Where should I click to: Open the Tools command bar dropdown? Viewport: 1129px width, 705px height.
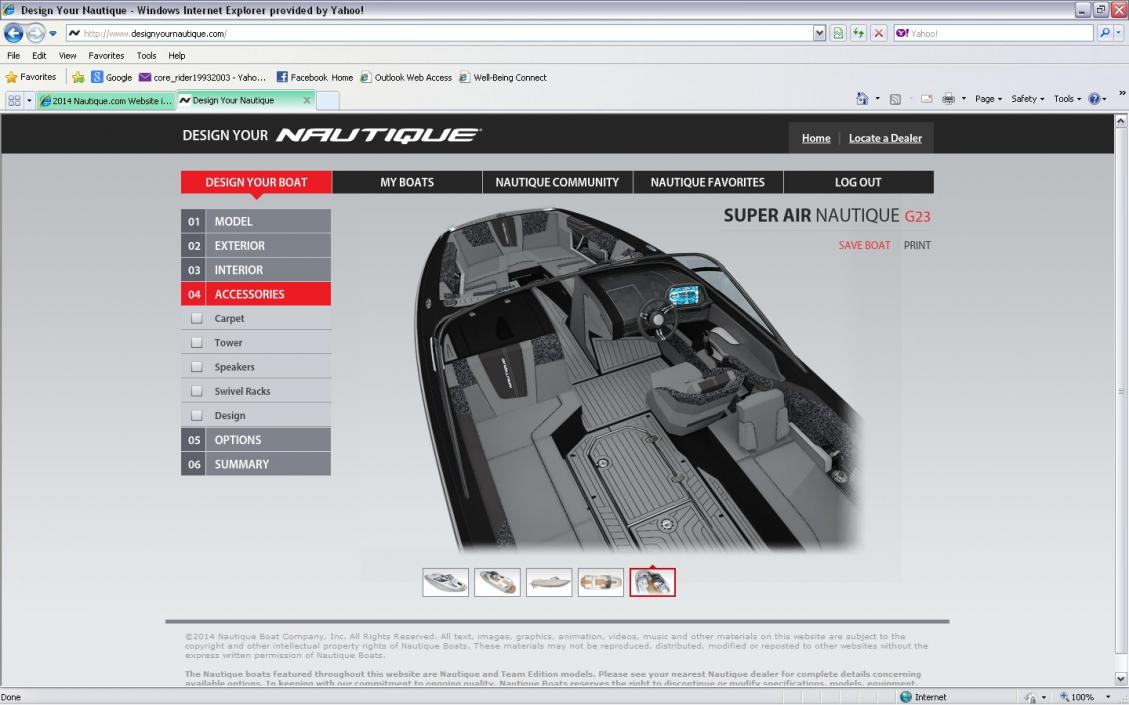pyautogui.click(x=1067, y=99)
